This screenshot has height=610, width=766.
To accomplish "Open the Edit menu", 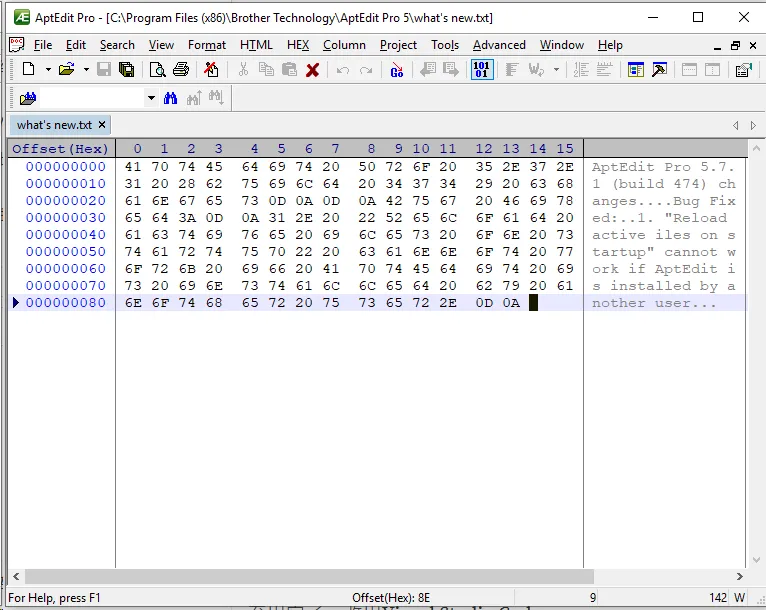I will [x=76, y=45].
